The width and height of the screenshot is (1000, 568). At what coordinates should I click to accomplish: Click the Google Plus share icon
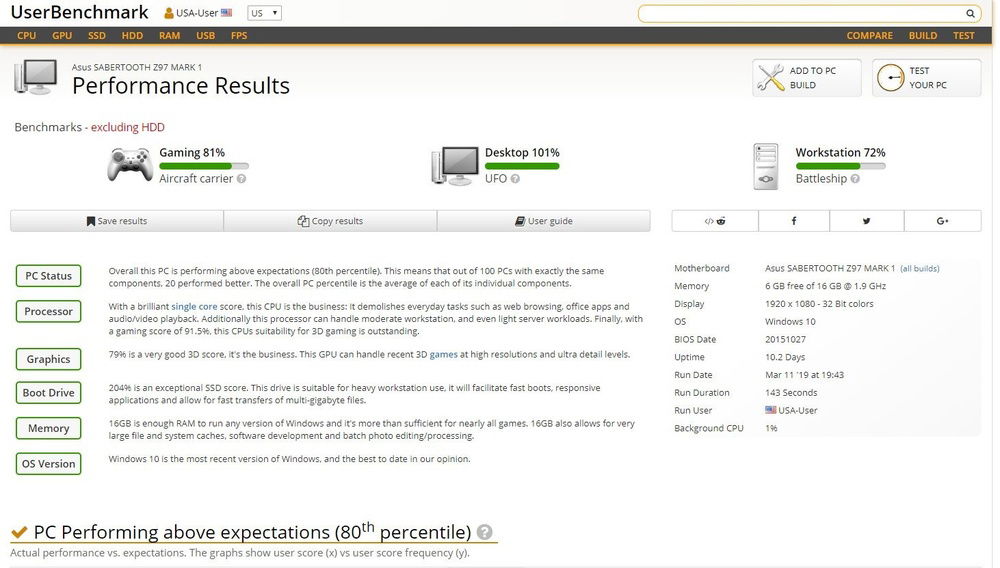pos(942,221)
